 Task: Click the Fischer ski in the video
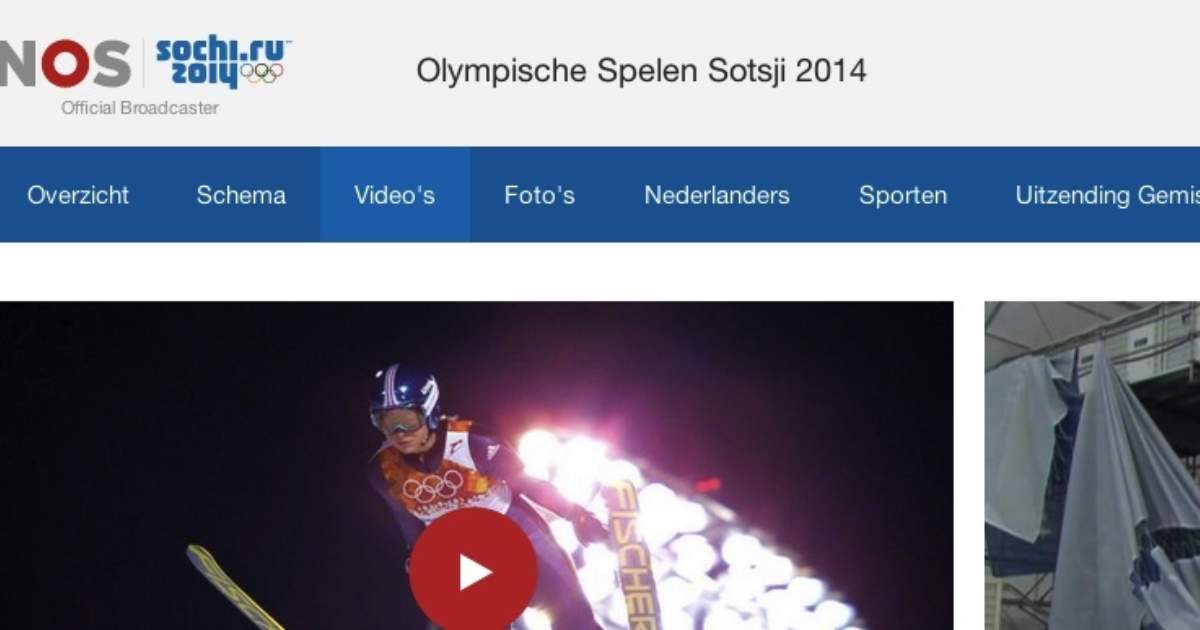pos(630,555)
